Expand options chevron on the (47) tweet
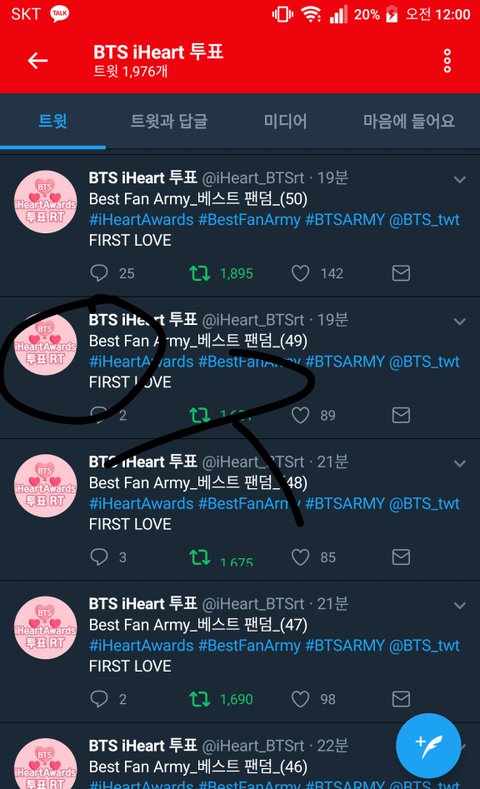 (459, 605)
